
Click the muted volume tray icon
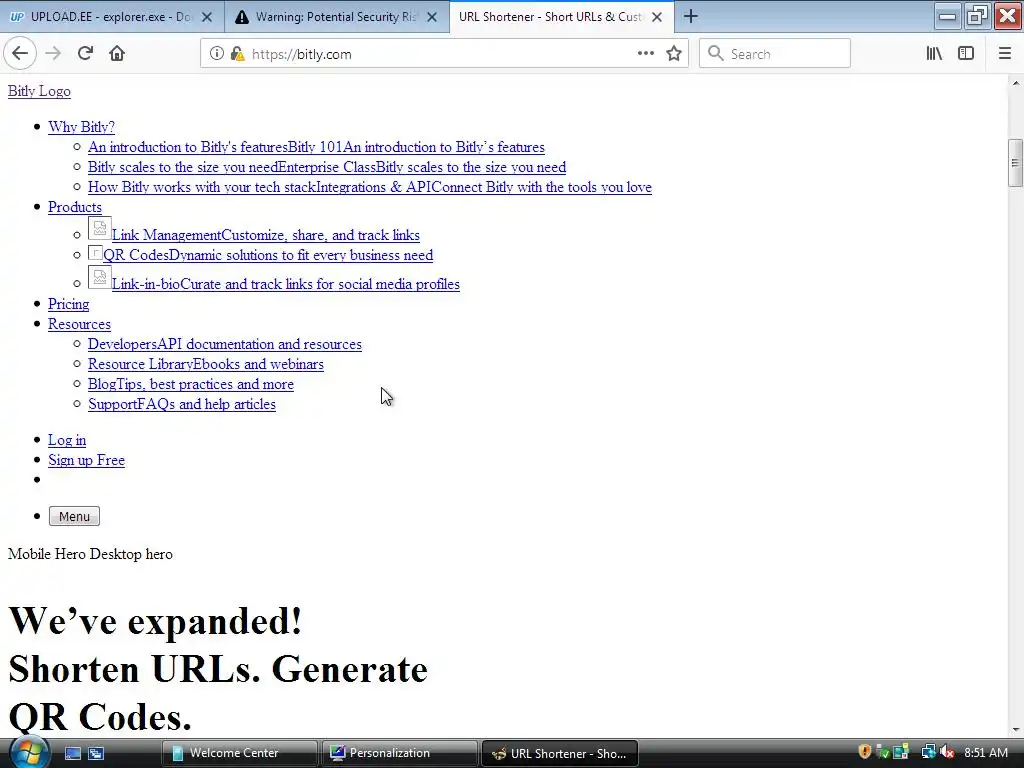click(x=947, y=752)
